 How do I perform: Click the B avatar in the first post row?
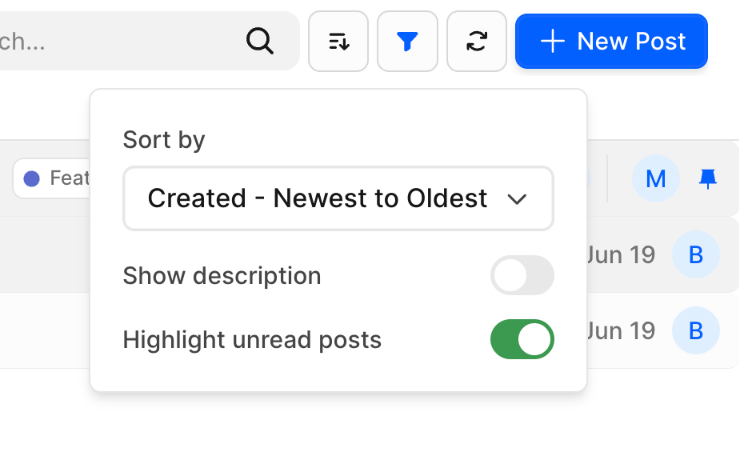695,254
